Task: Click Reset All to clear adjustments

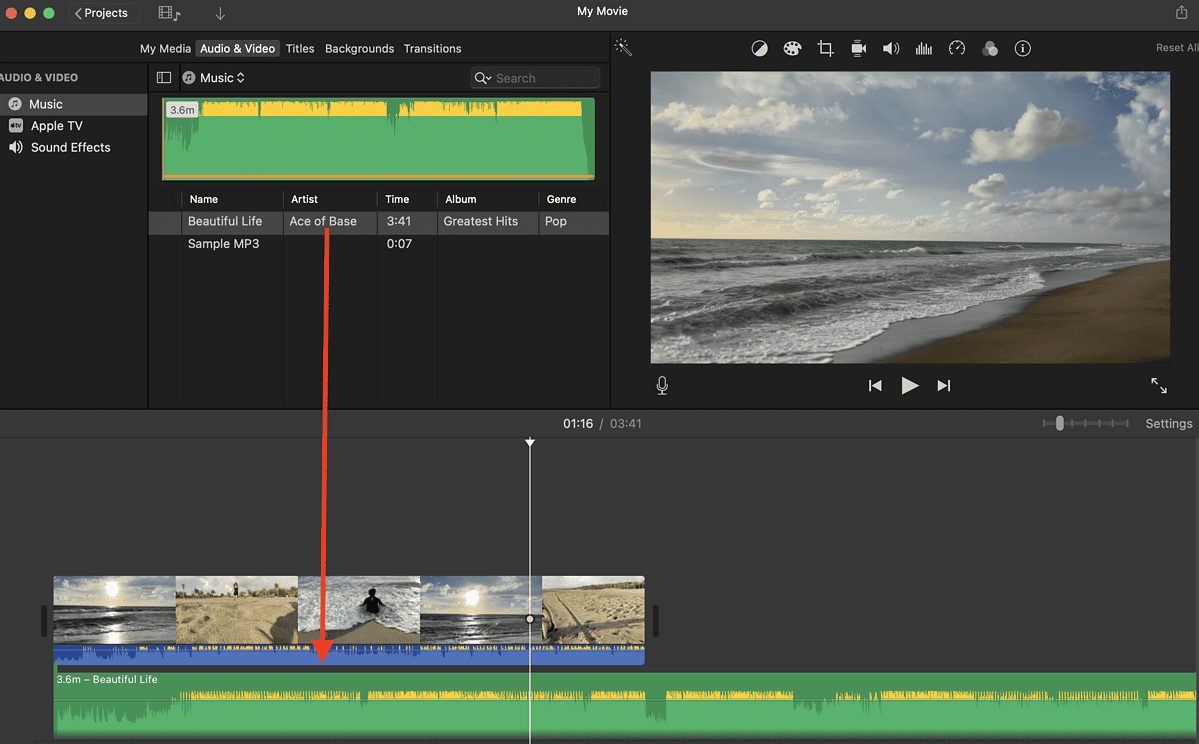Action: (1176, 47)
